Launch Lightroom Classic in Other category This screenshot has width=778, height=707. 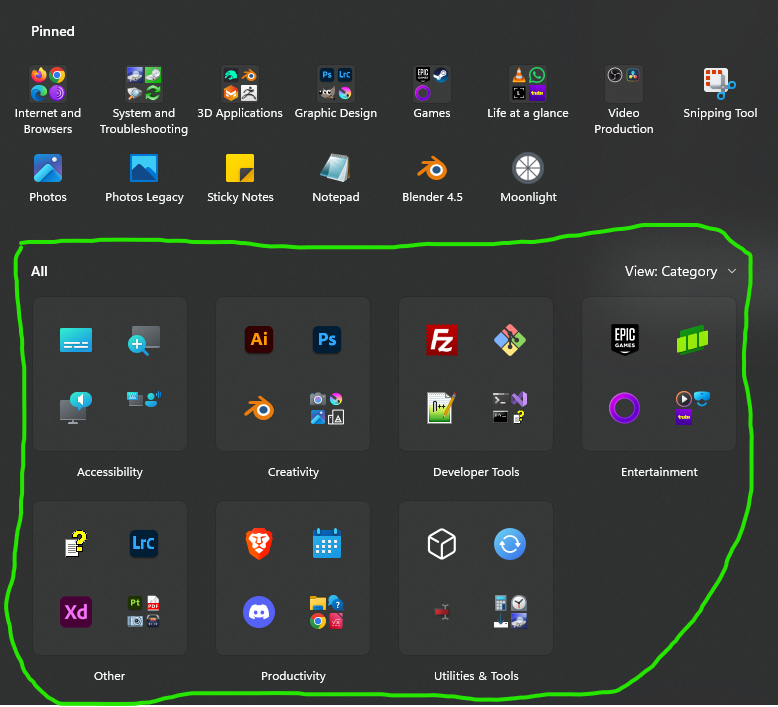tap(144, 544)
